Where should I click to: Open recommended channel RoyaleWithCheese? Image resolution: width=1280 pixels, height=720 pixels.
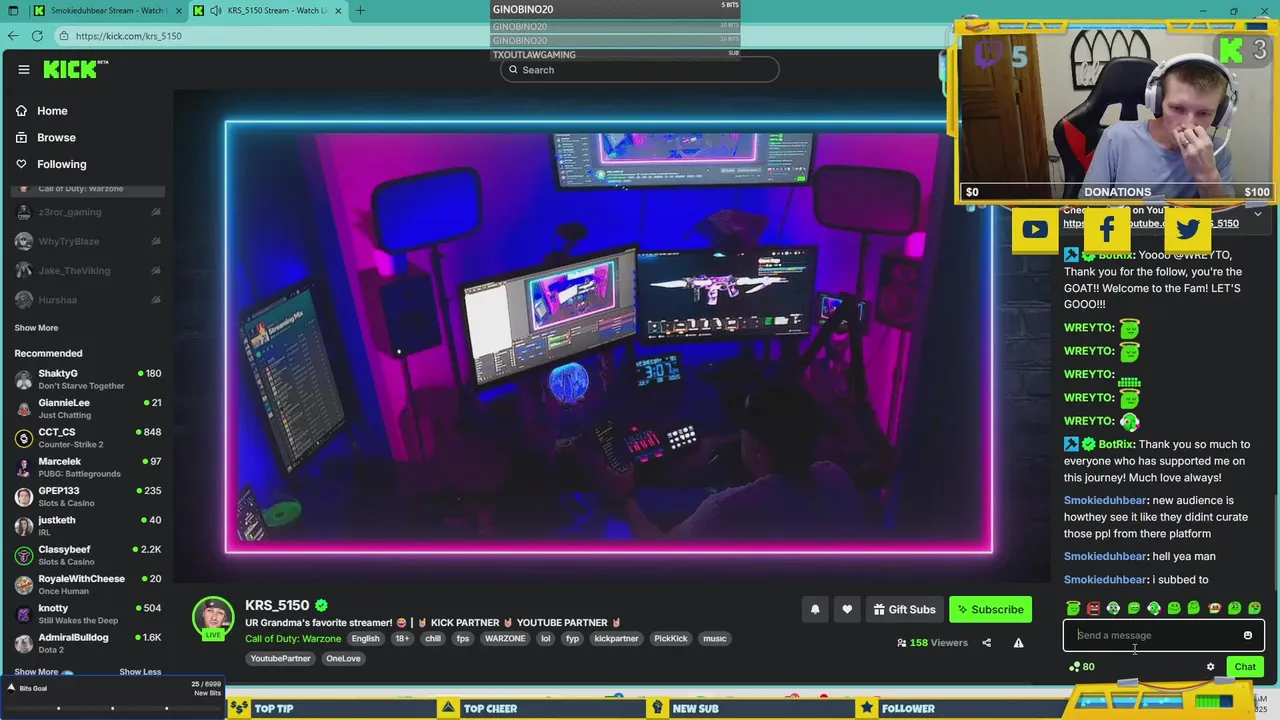pos(88,584)
